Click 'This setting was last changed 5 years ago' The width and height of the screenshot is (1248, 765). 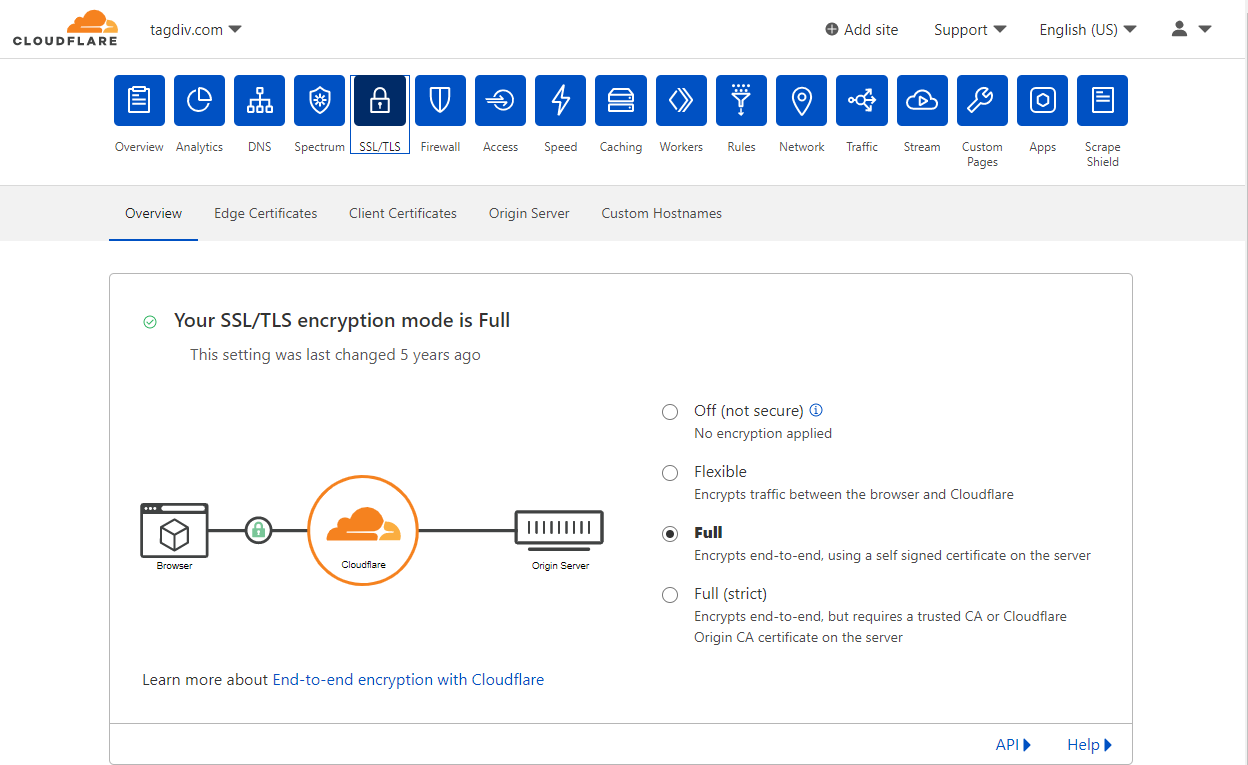[335, 355]
